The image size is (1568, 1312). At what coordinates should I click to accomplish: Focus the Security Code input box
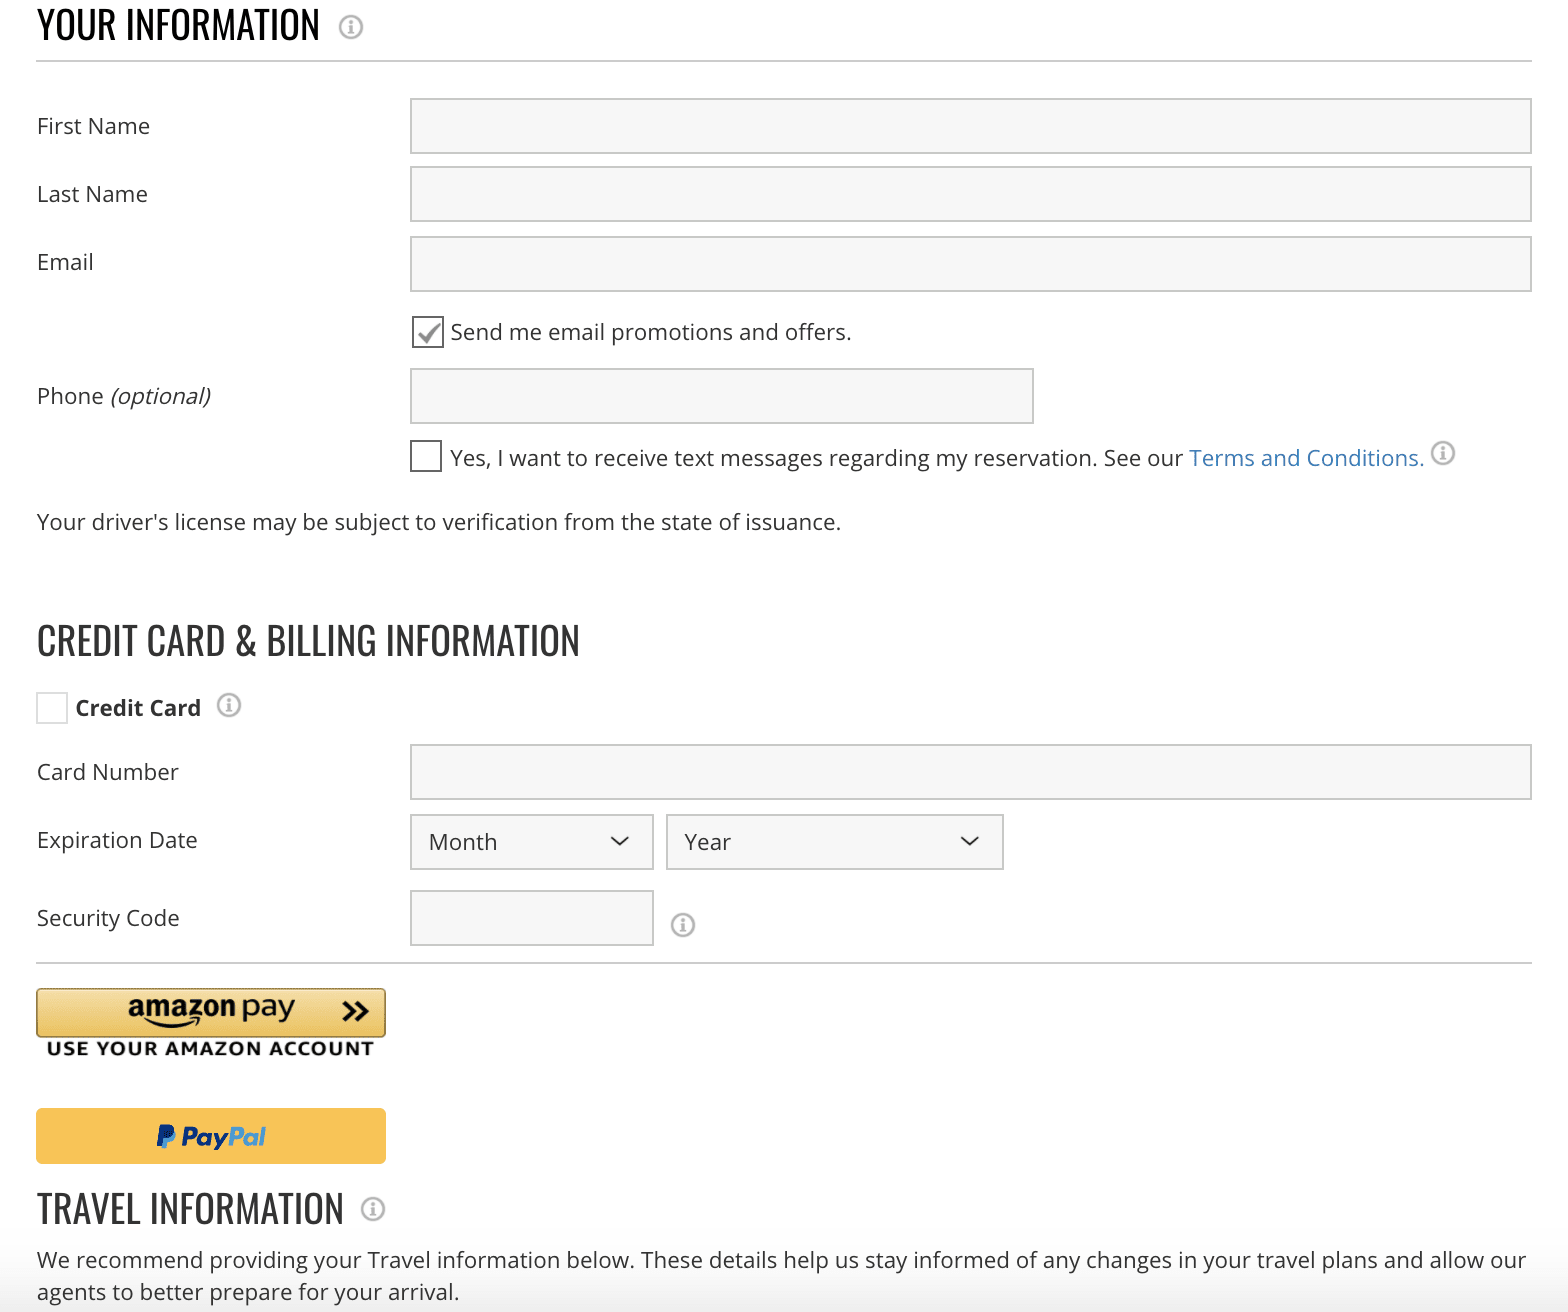tap(531, 918)
